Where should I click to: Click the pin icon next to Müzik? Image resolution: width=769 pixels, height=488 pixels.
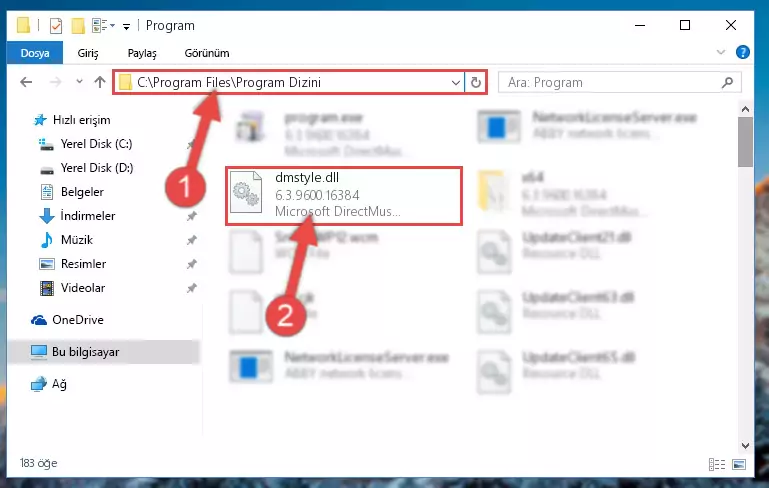pos(191,240)
